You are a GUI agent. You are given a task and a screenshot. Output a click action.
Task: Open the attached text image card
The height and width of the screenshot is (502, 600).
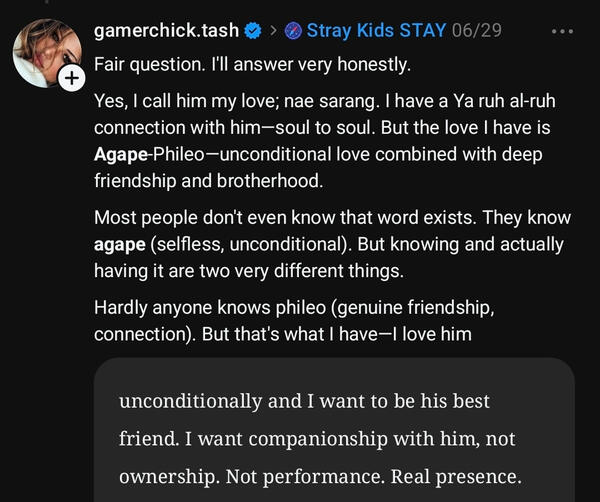(334, 430)
